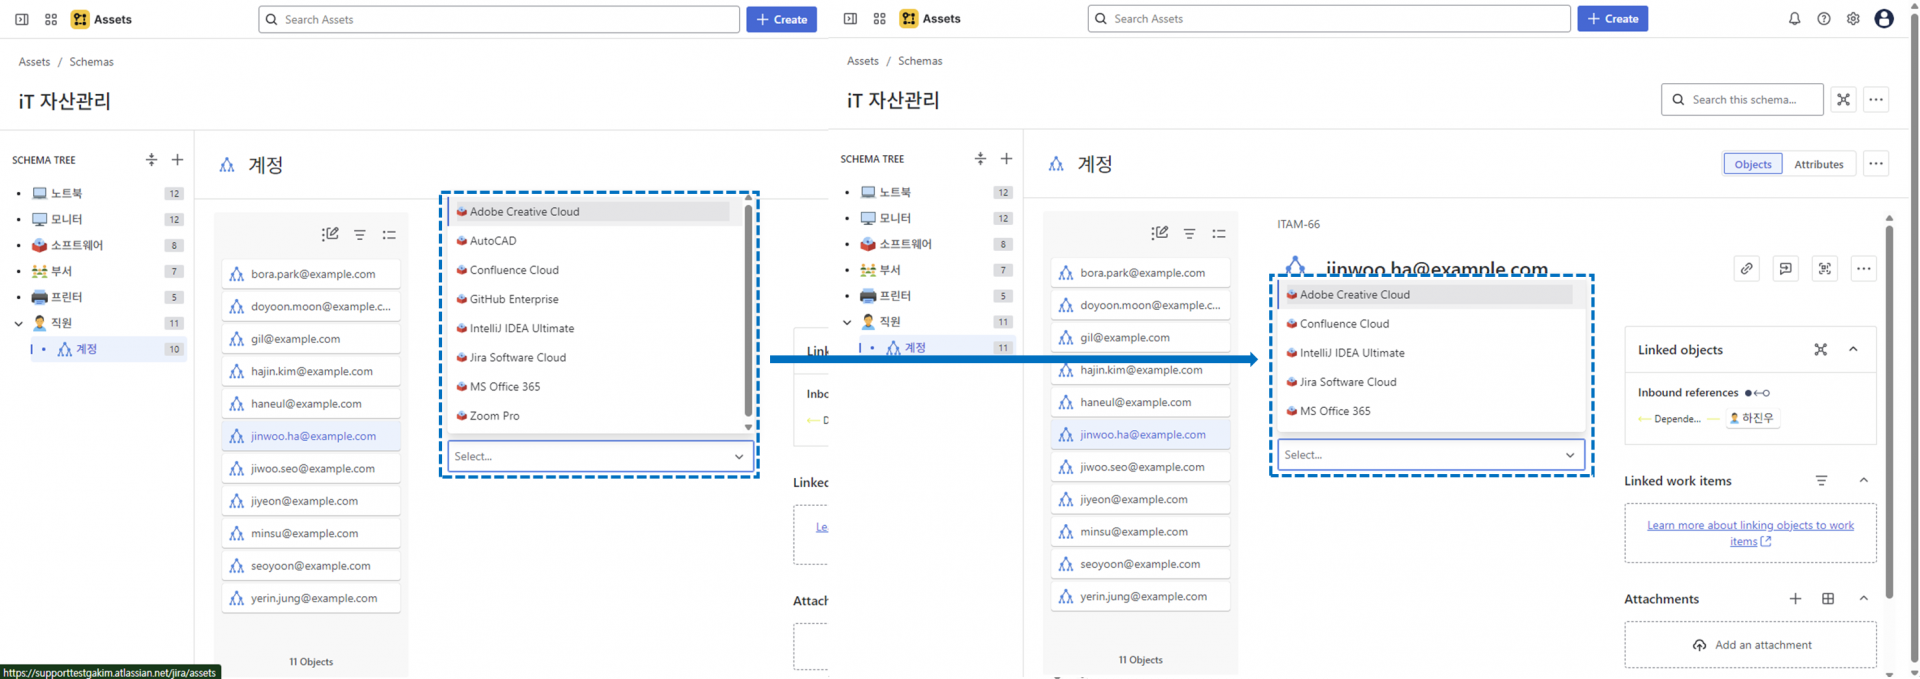Click list view icon in left object list
Viewport: 1920px width, 679px height.
(x=389, y=235)
